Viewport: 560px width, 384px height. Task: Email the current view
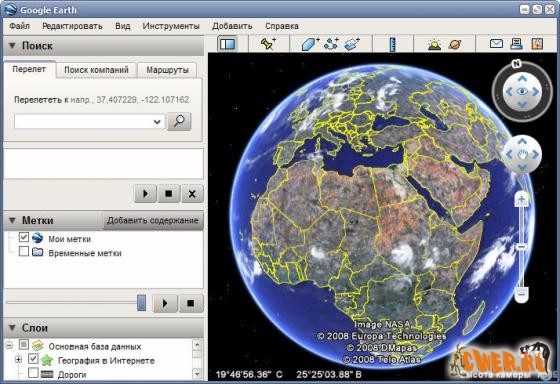point(496,44)
